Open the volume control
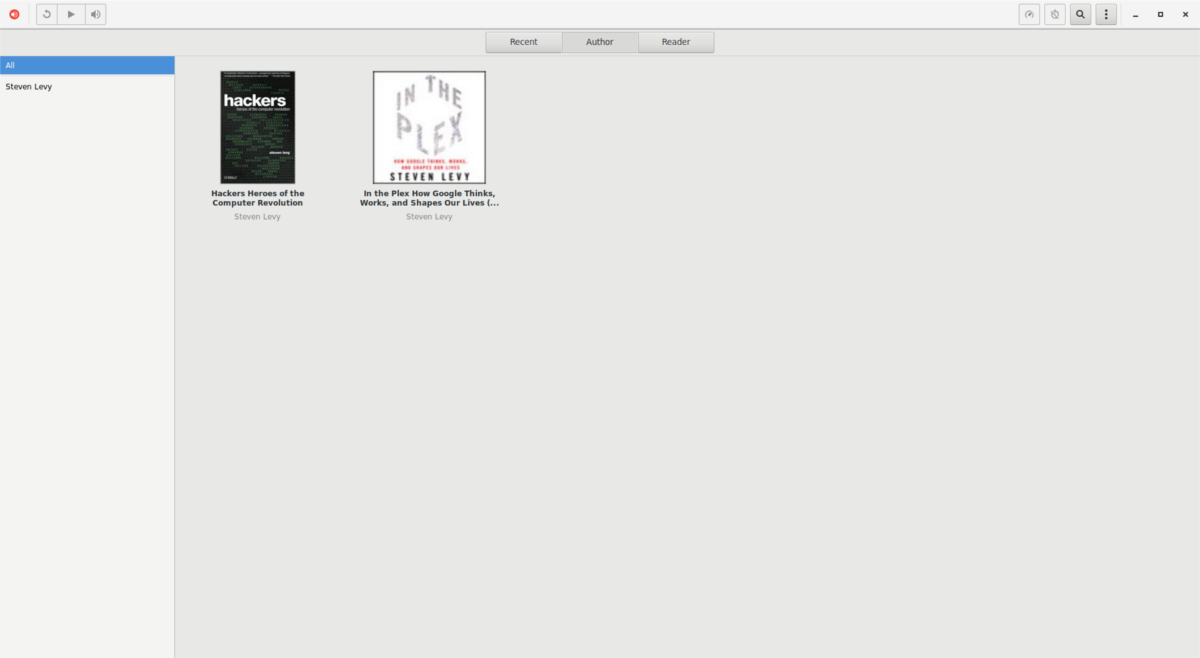 pyautogui.click(x=95, y=14)
